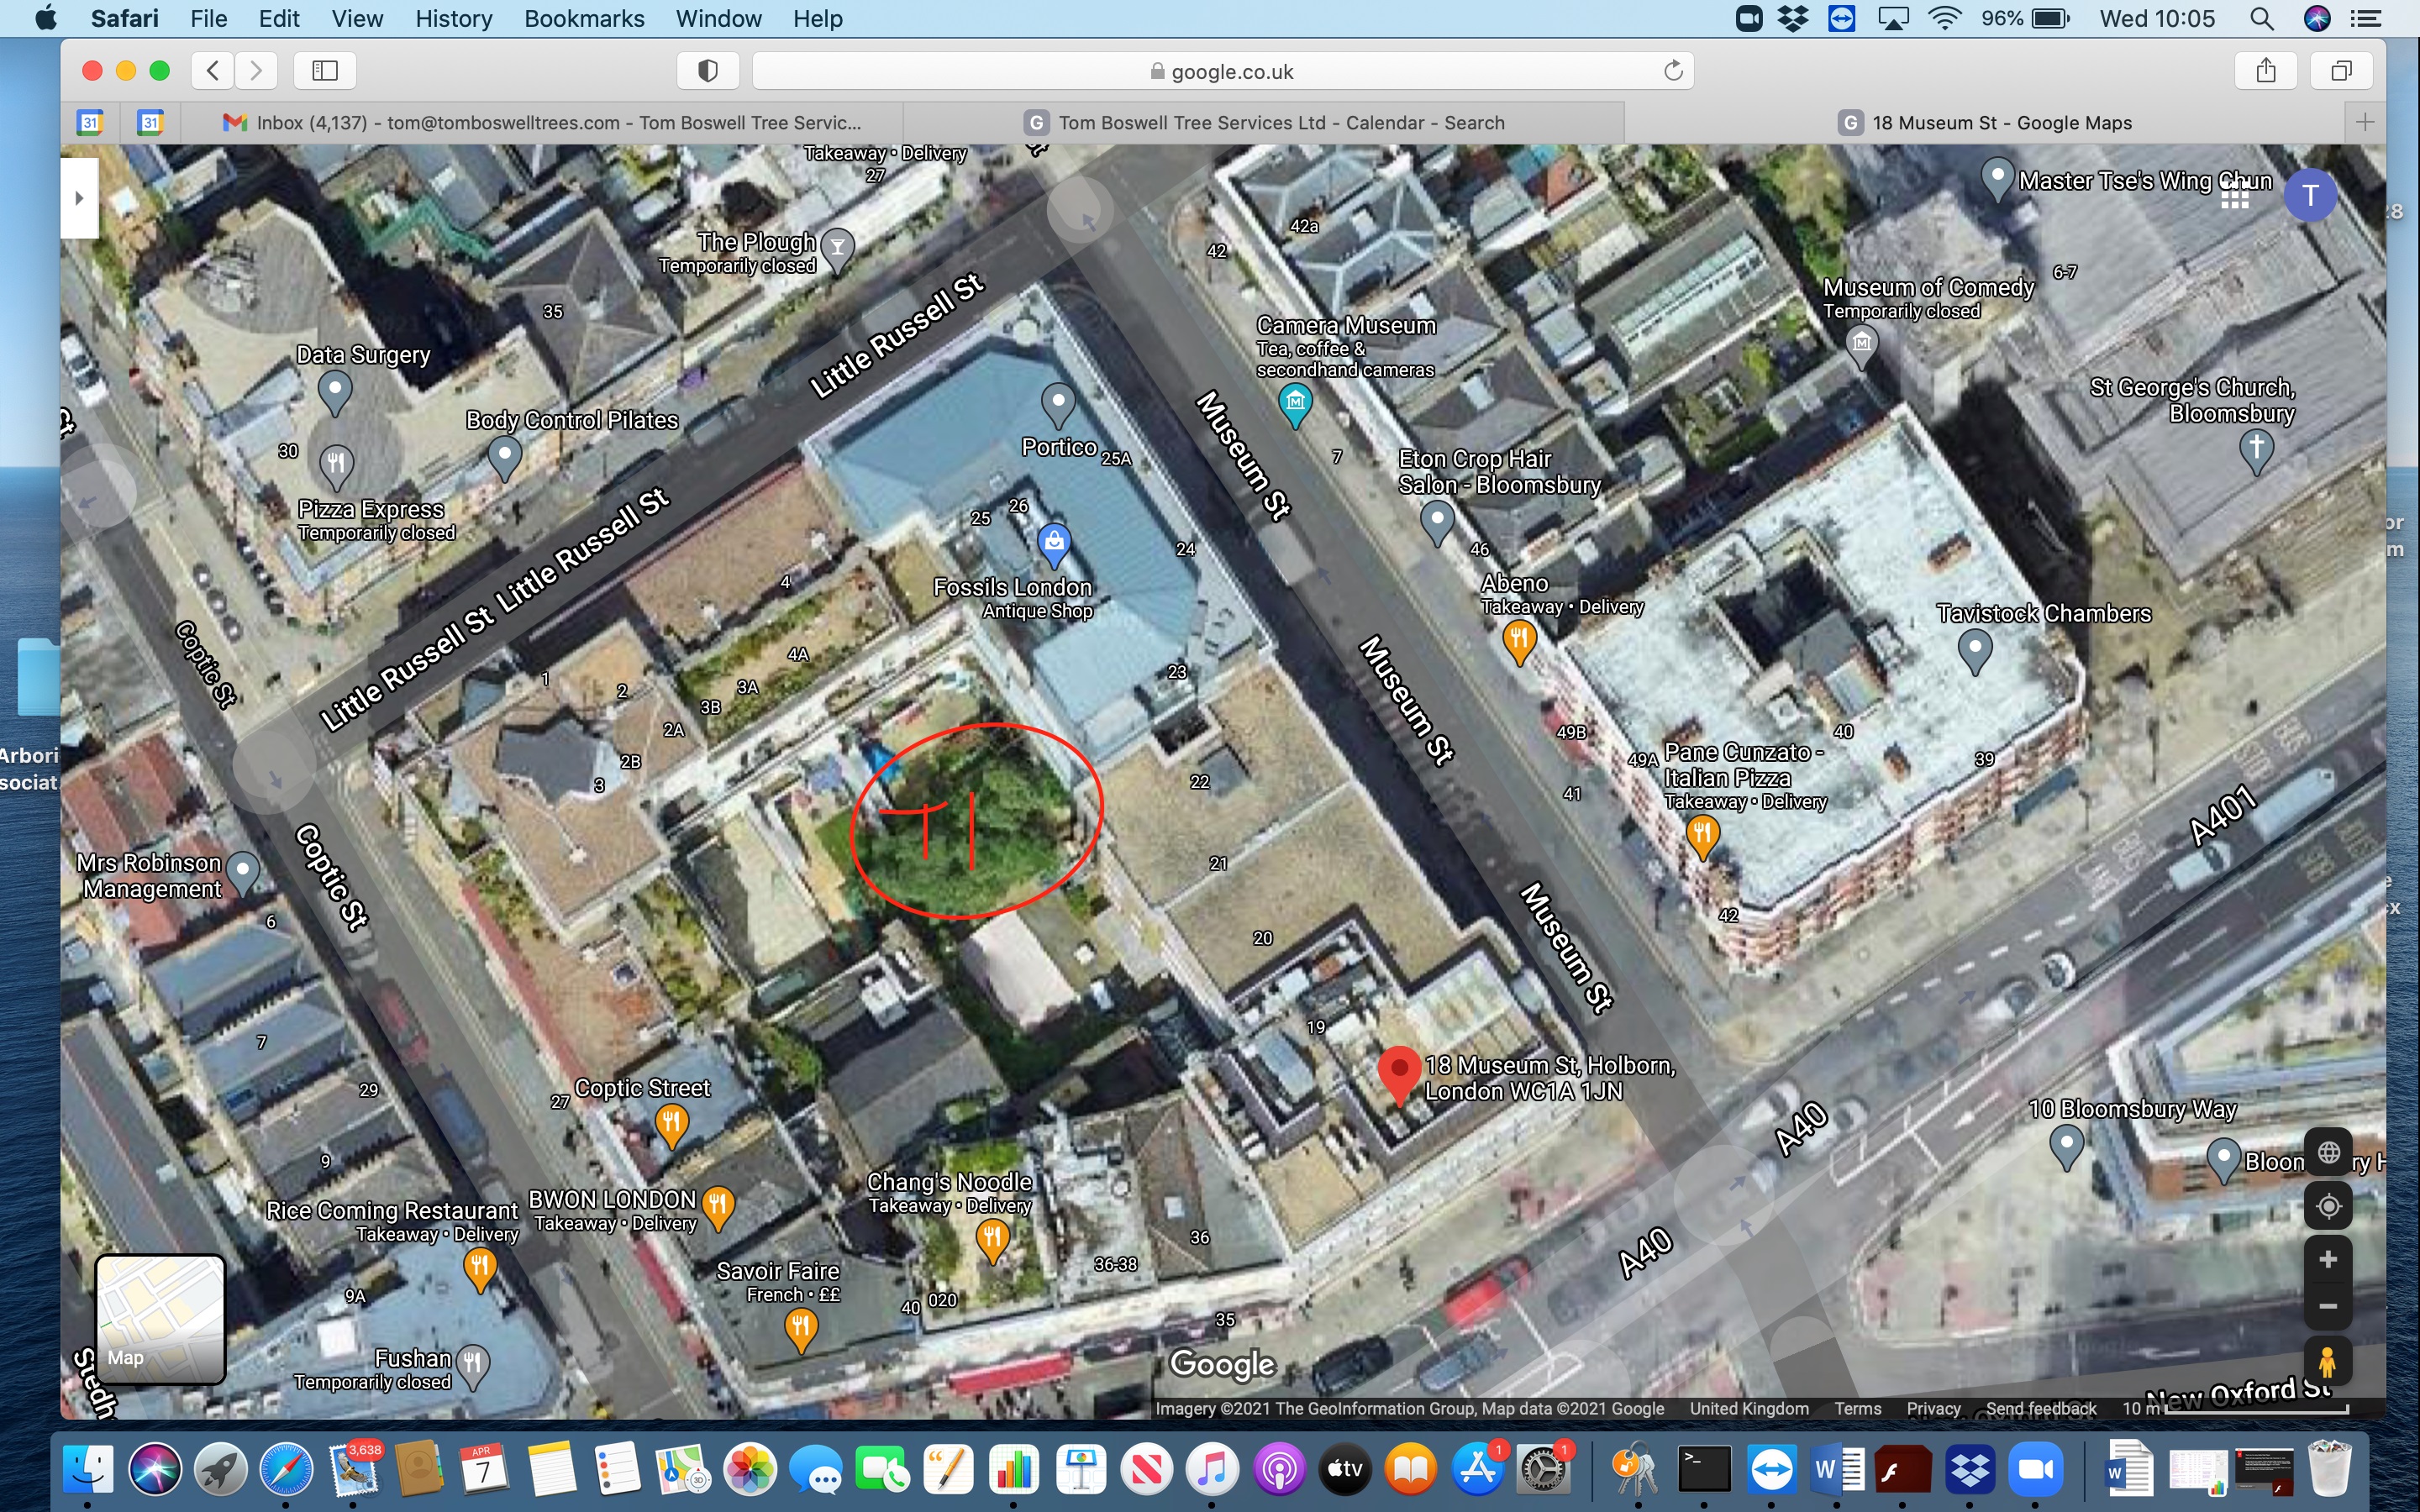Viewport: 2420px width, 1512px height.
Task: Click the show your location button
Action: point(2328,1206)
